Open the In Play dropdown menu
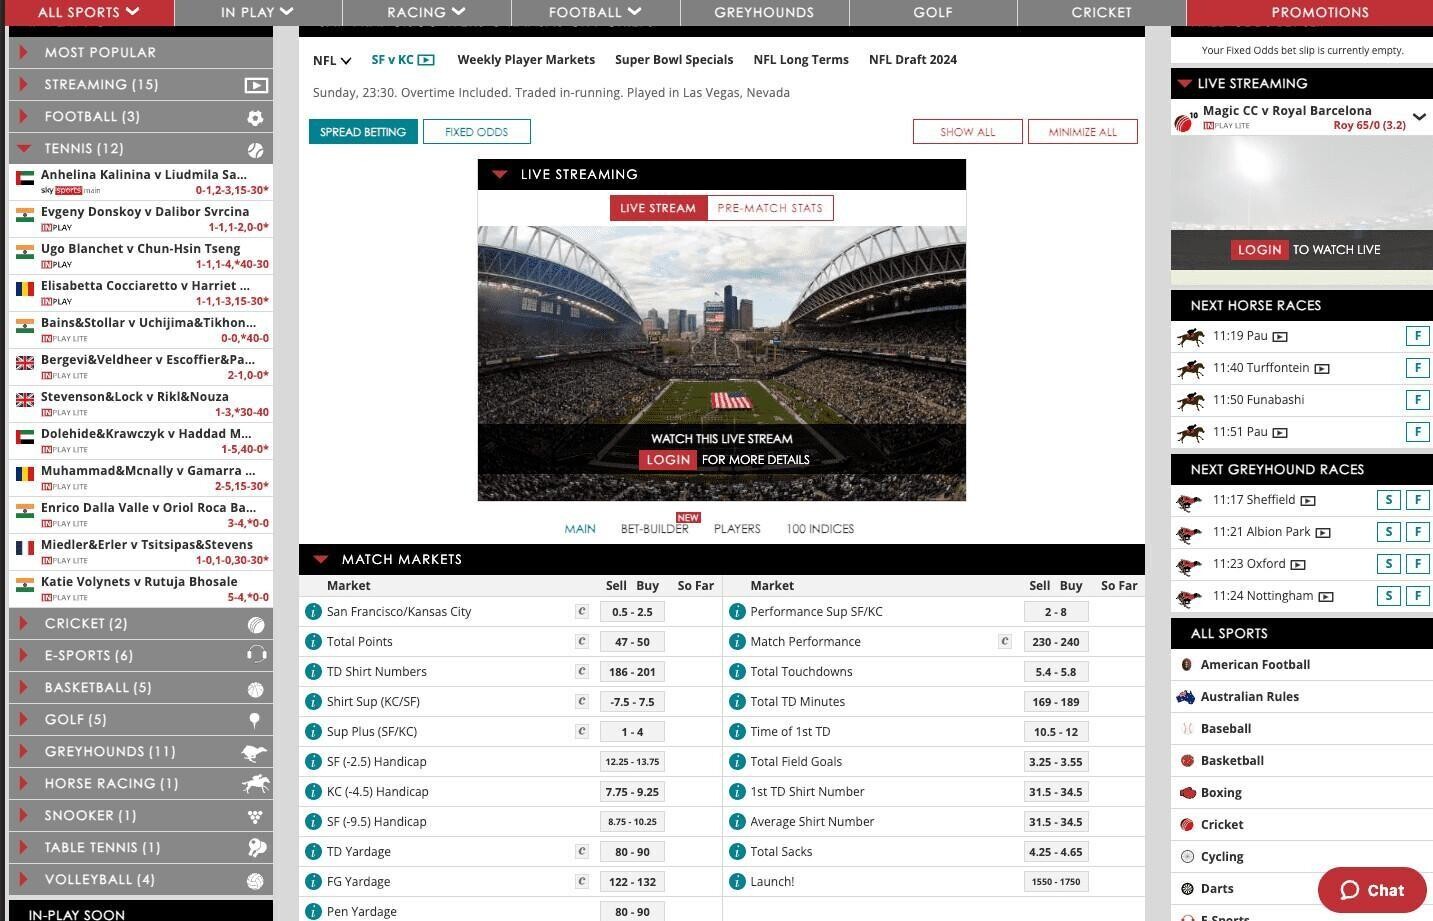Screen dimensions: 1433x921 [257, 12]
